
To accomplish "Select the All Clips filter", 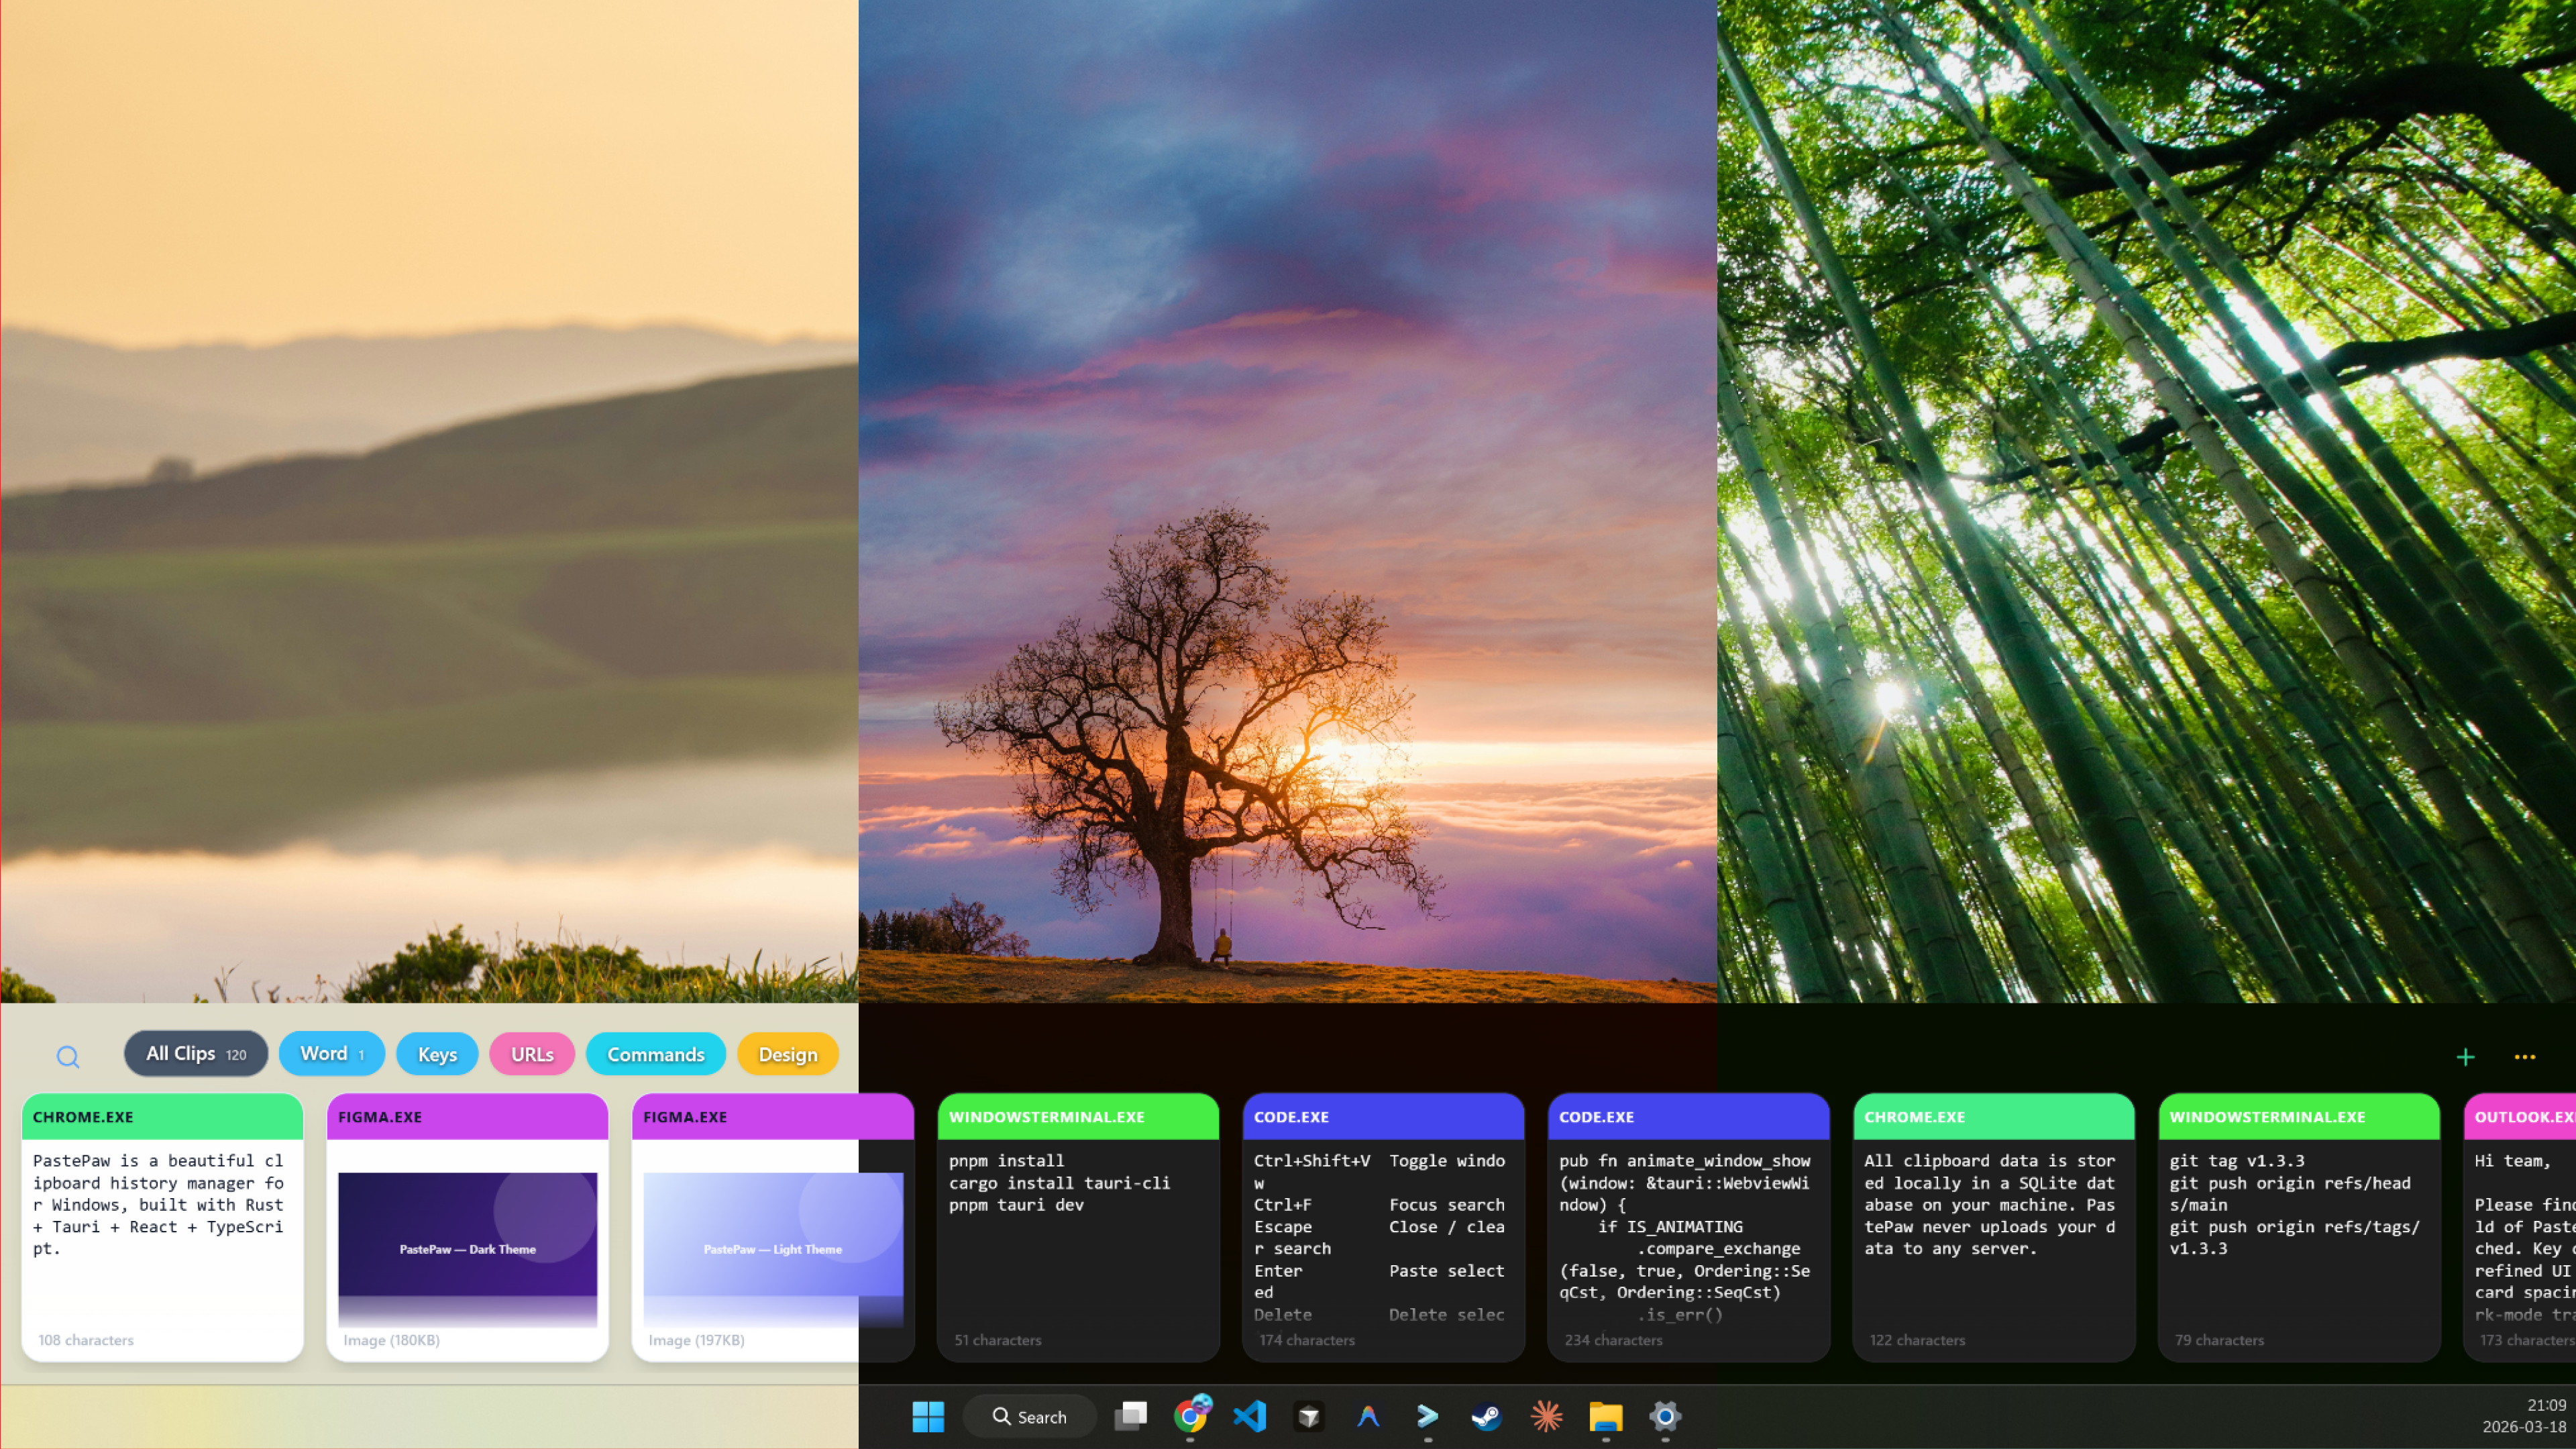I will pos(195,1054).
